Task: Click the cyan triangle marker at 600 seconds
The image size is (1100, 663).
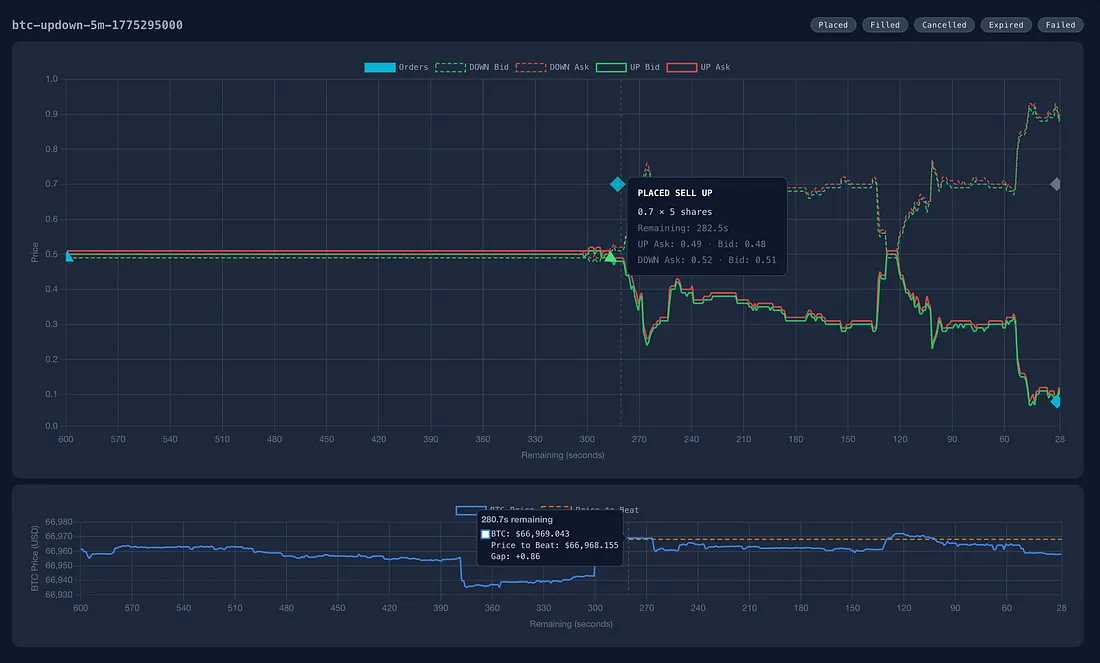Action: (69, 256)
